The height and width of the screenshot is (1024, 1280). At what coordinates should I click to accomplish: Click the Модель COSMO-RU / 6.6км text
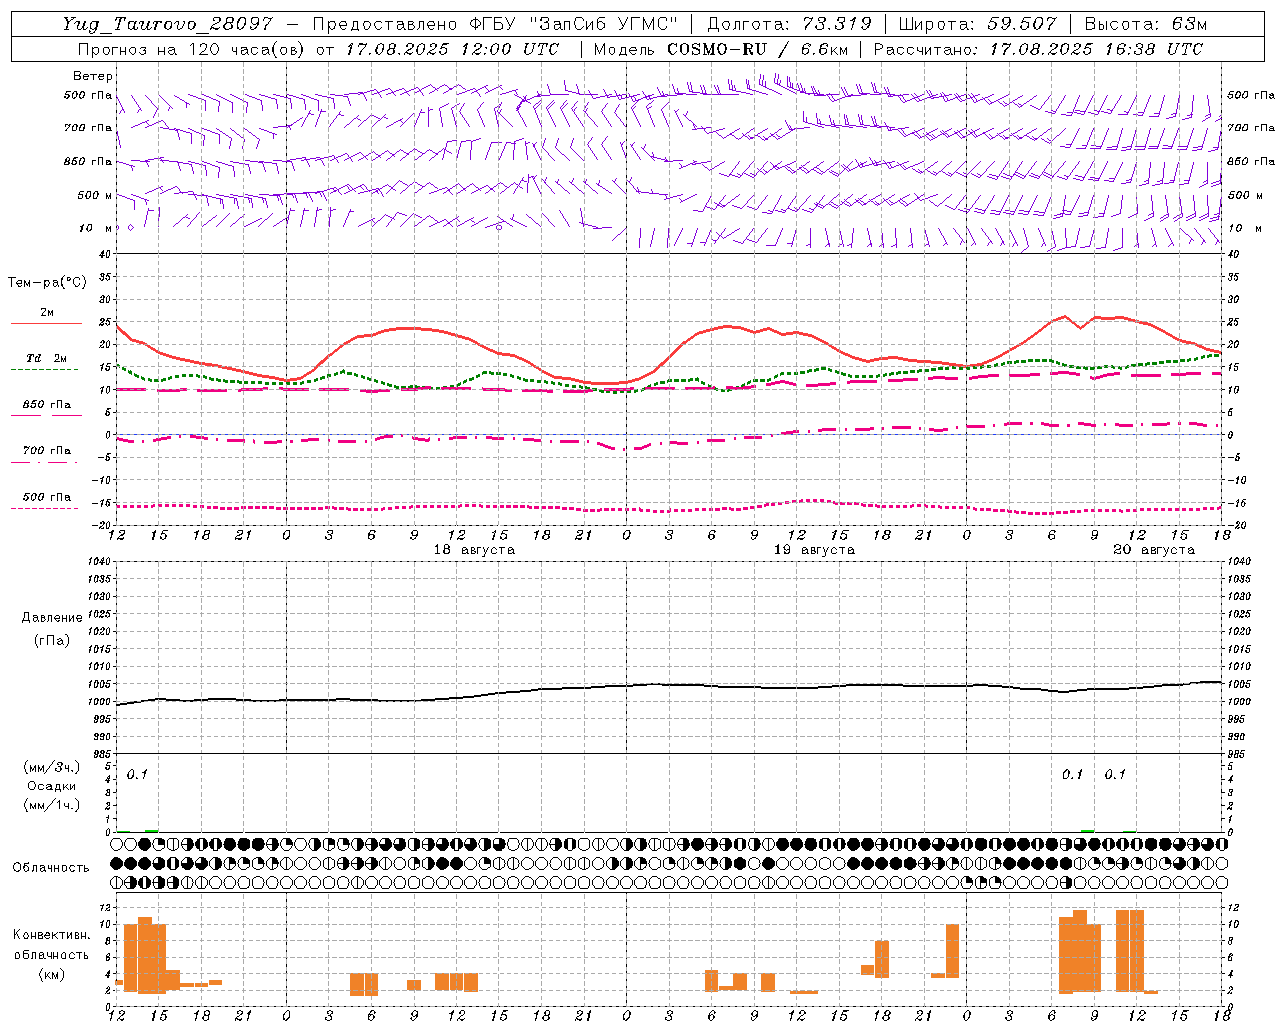click(720, 49)
